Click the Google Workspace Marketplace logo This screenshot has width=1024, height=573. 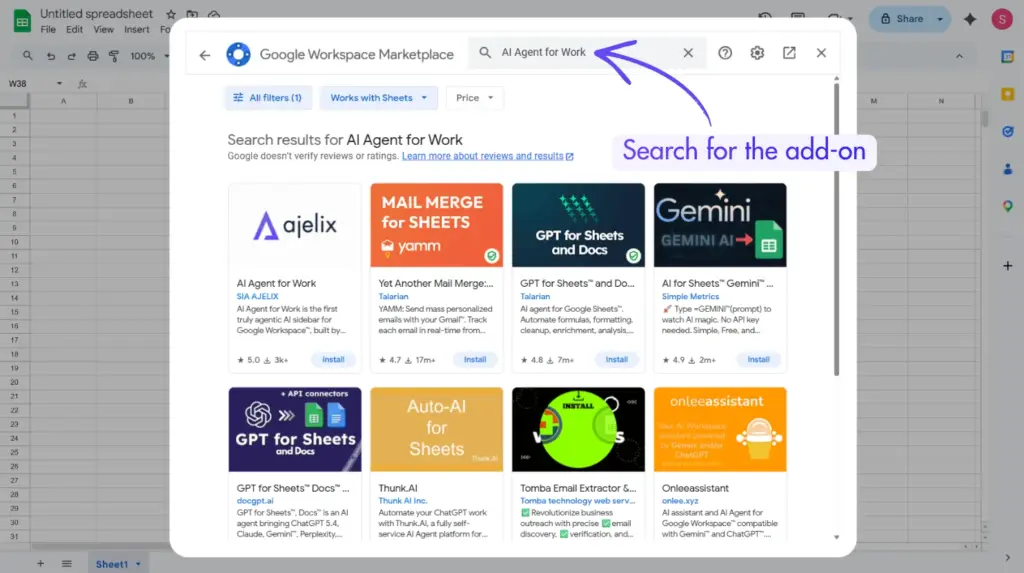tap(238, 54)
